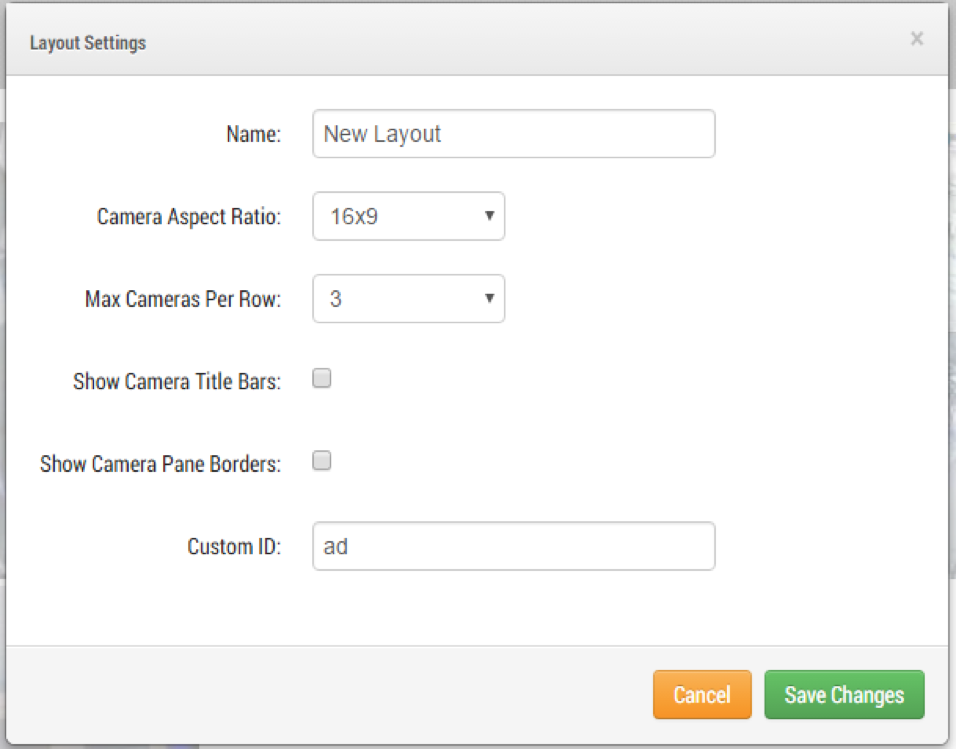
Task: Click the Custom ID label
Action: [x=234, y=546]
